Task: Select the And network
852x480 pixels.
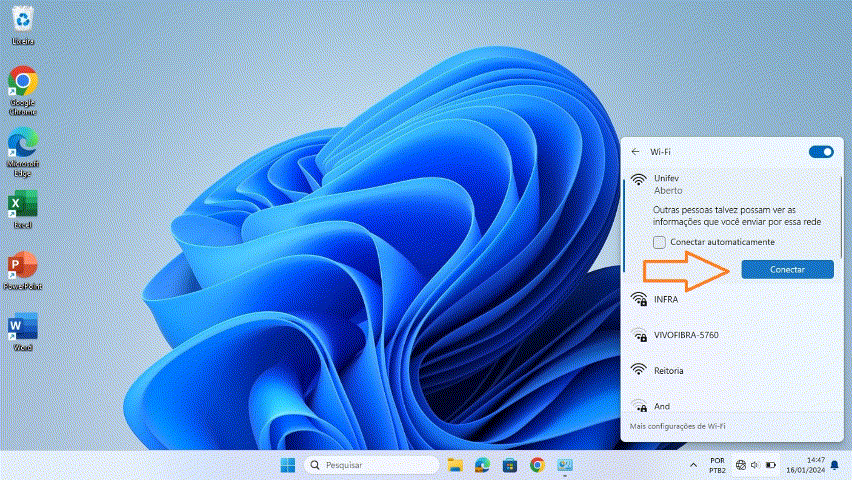Action: point(732,406)
